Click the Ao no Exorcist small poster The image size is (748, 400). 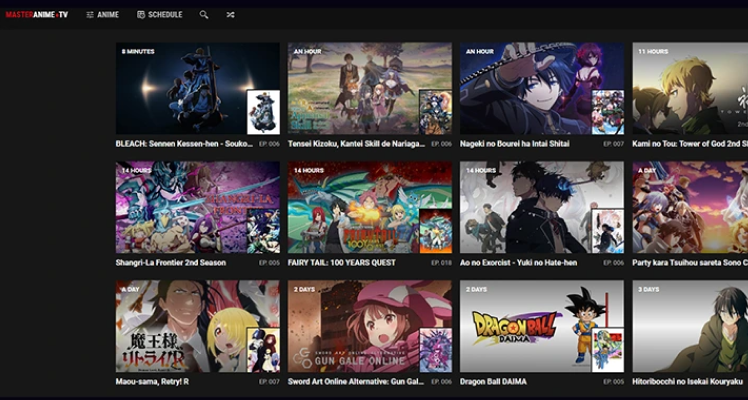(607, 231)
